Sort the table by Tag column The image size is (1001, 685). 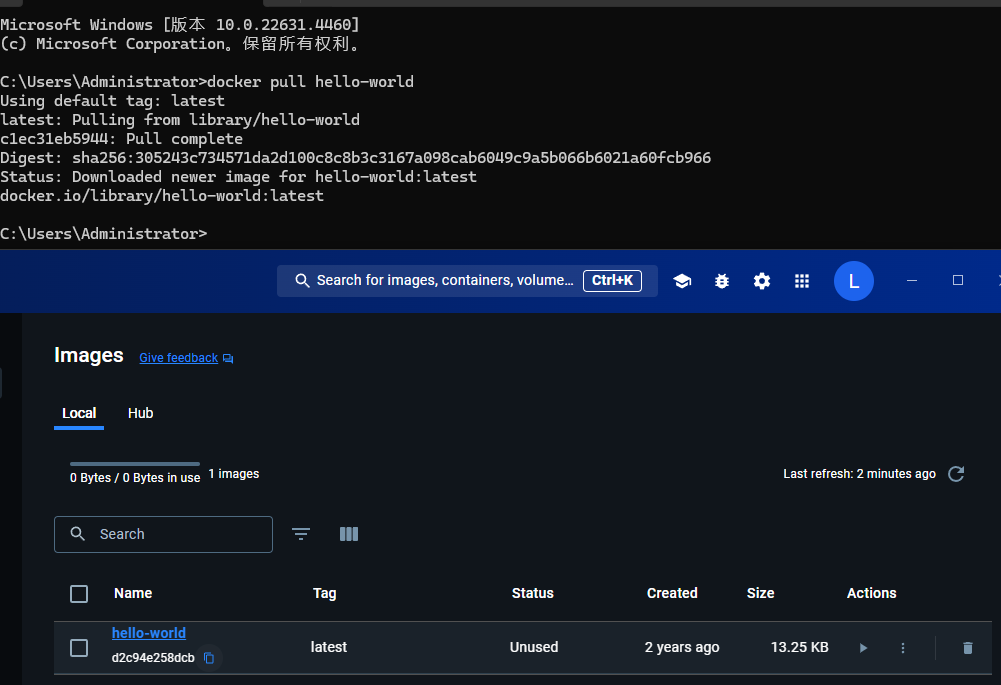[x=324, y=593]
